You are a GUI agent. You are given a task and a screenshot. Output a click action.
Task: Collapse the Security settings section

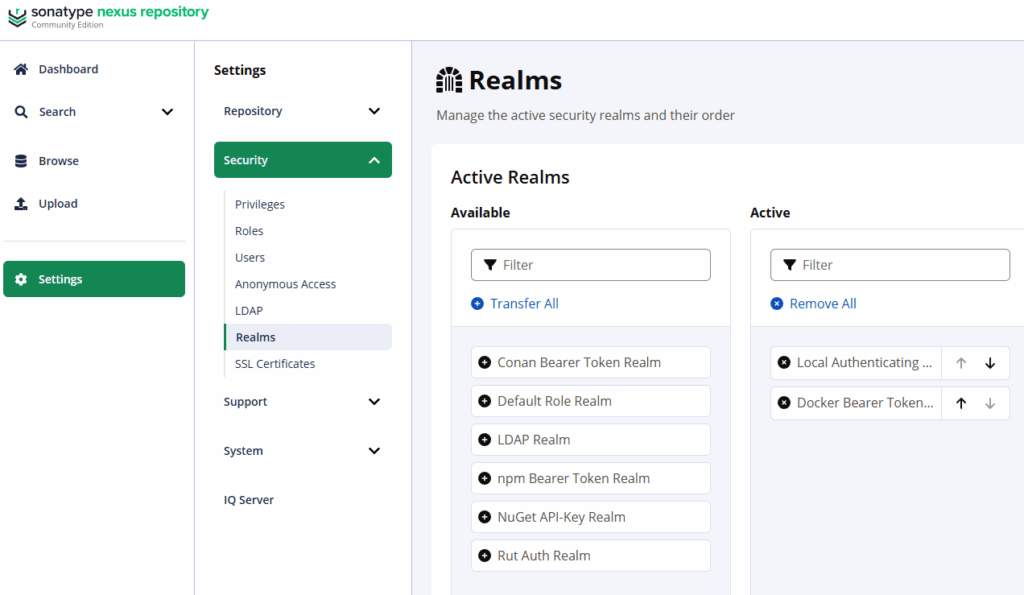pyautogui.click(x=374, y=160)
